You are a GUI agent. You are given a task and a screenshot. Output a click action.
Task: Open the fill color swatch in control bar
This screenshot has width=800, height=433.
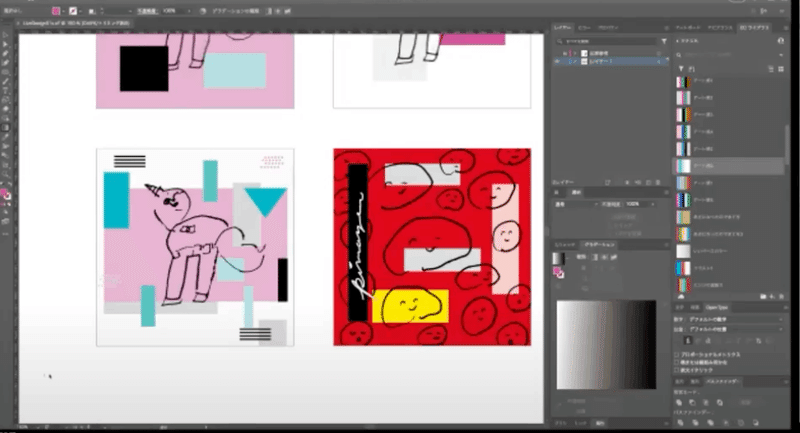(56, 11)
